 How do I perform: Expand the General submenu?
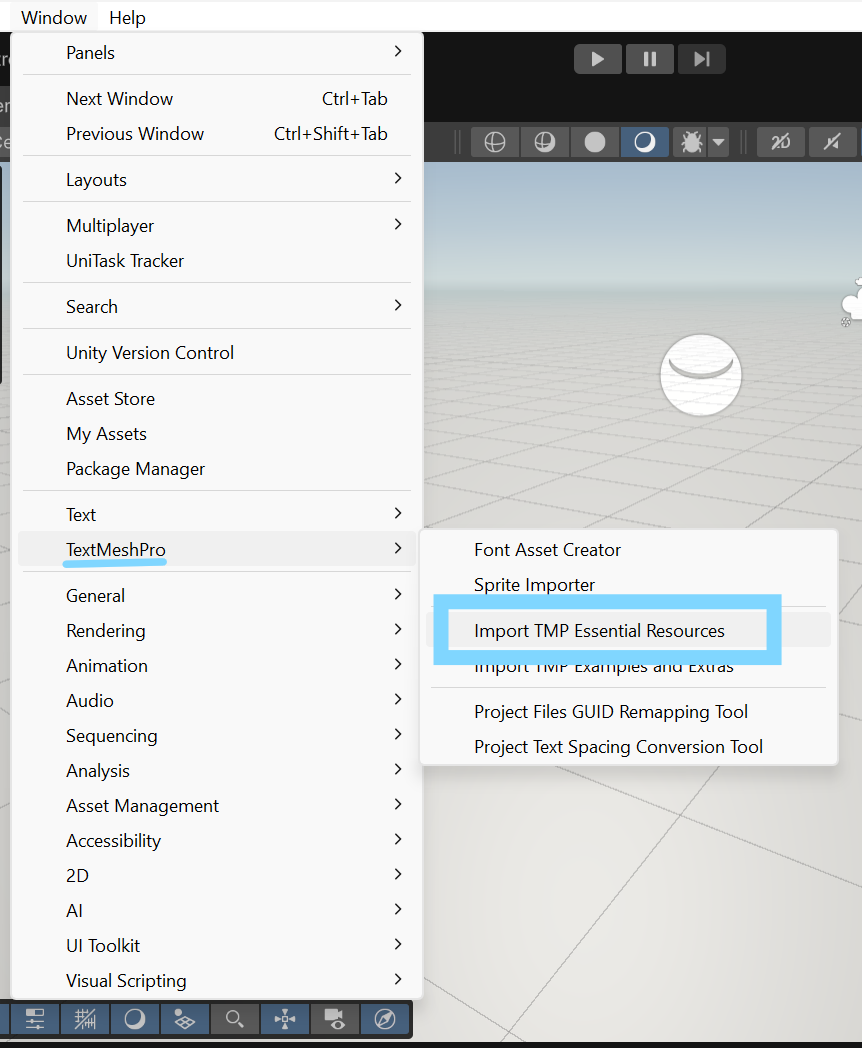click(x=217, y=596)
